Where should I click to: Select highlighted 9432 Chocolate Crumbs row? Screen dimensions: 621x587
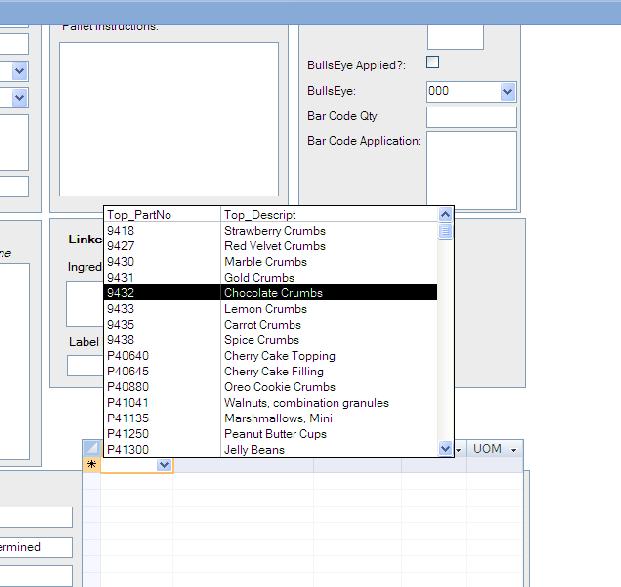click(270, 292)
